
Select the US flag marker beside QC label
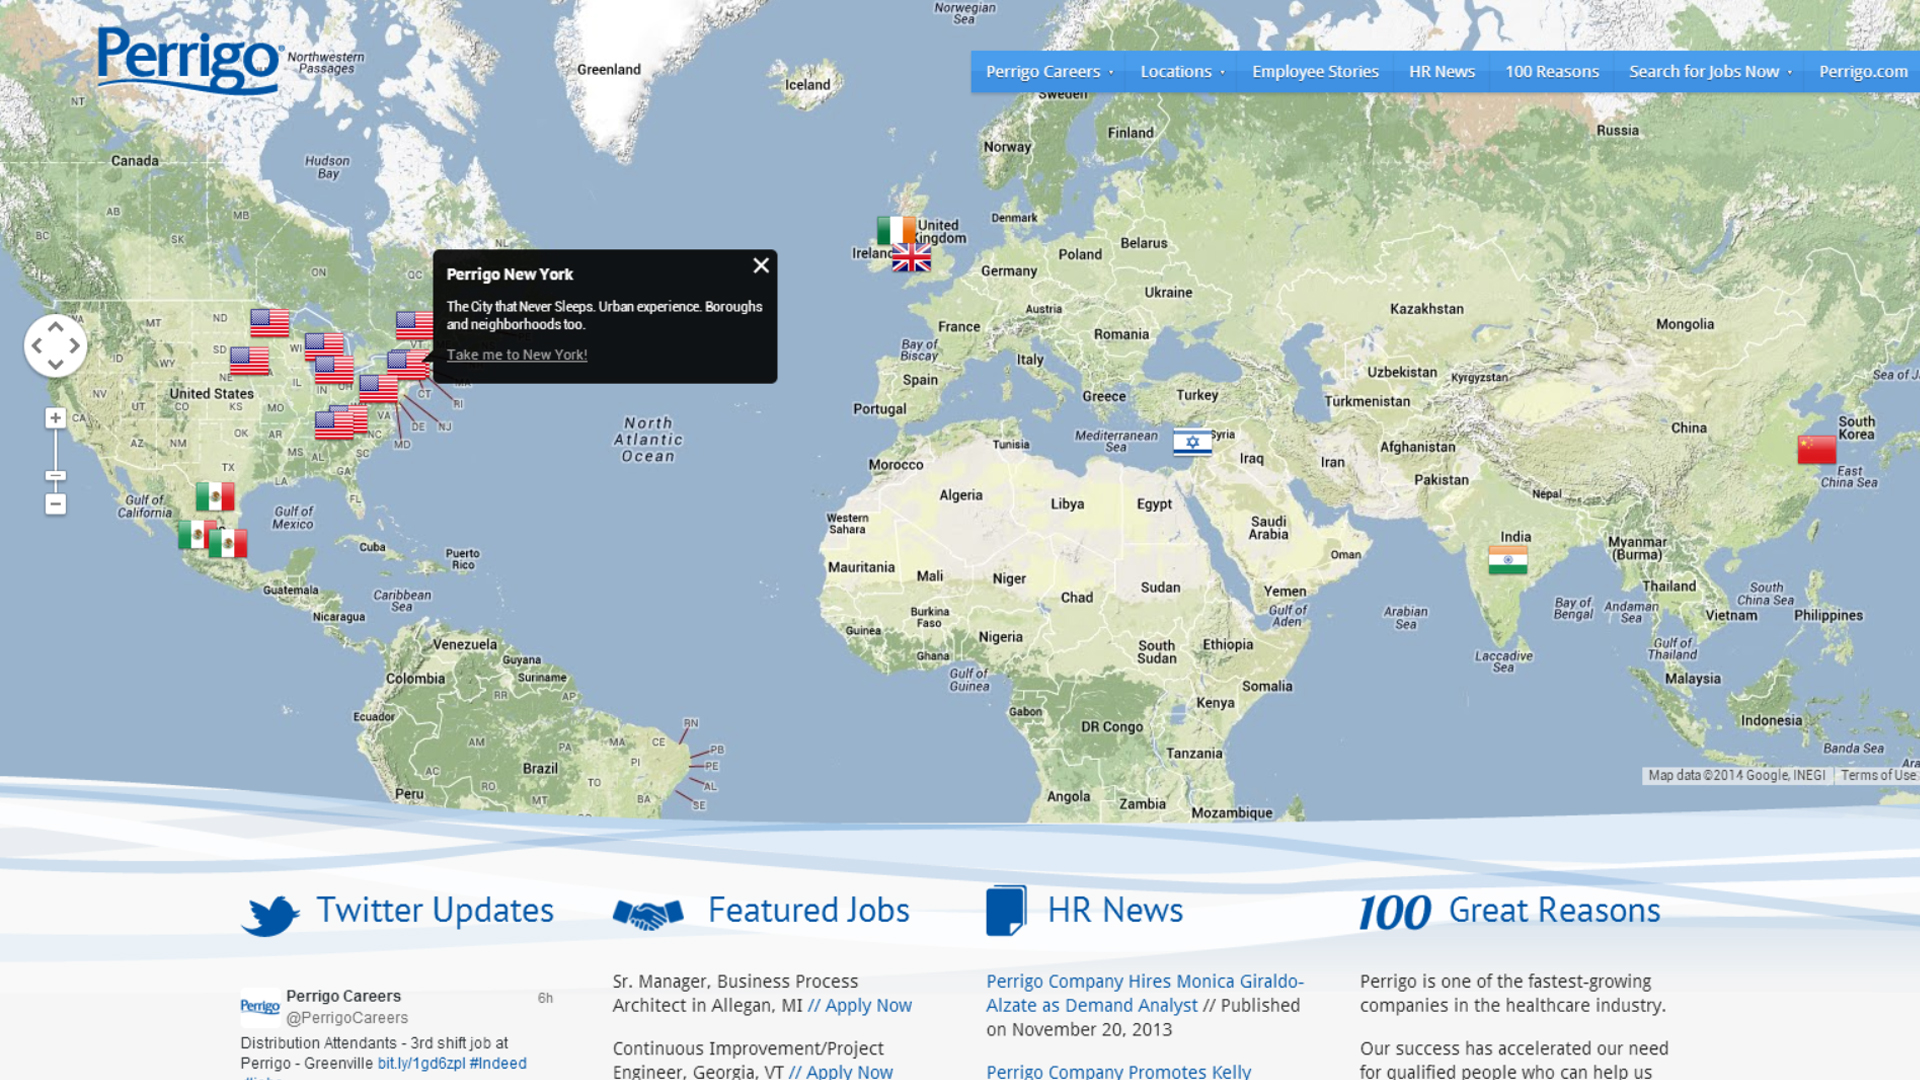click(414, 324)
